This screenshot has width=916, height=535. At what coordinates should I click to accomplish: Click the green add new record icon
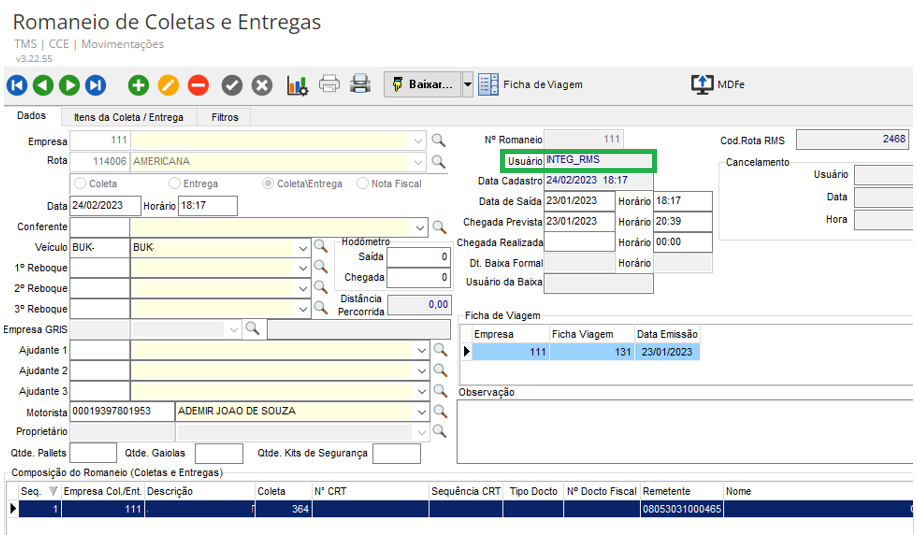point(138,85)
